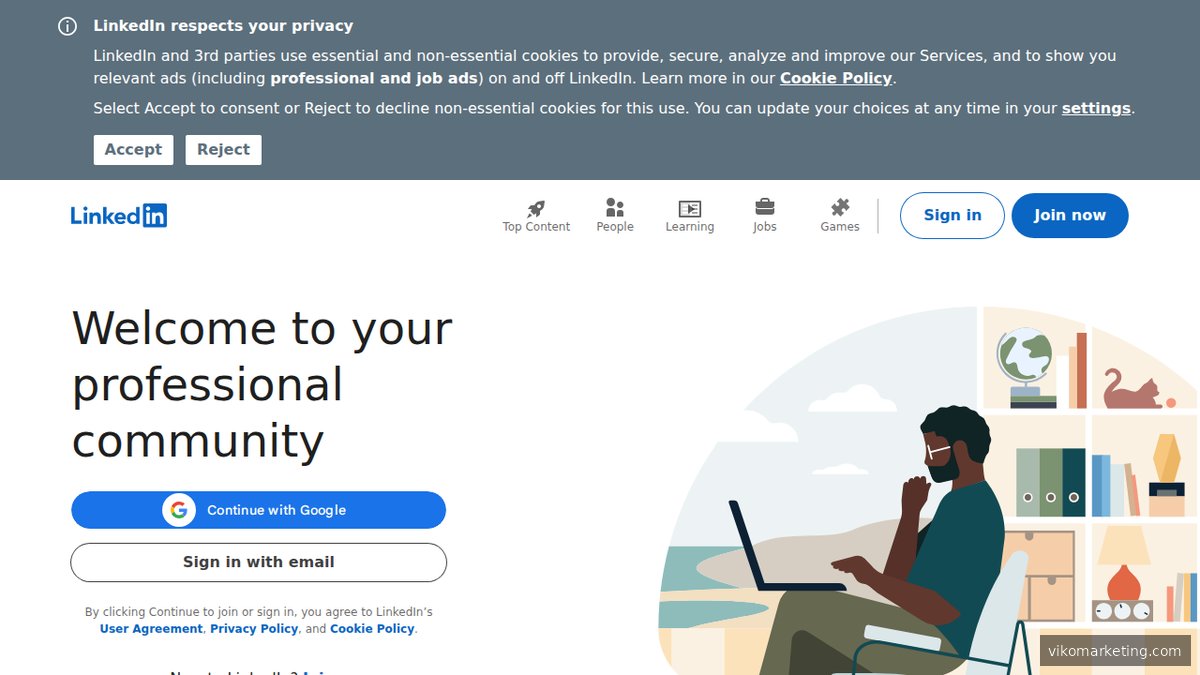
Task: Click the Google logo on the sign-in button
Action: click(178, 509)
